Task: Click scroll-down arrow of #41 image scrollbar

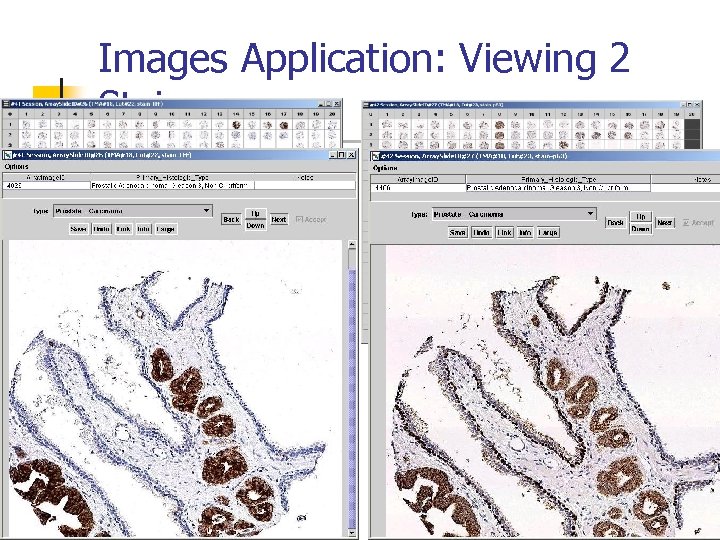Action: coord(352,533)
